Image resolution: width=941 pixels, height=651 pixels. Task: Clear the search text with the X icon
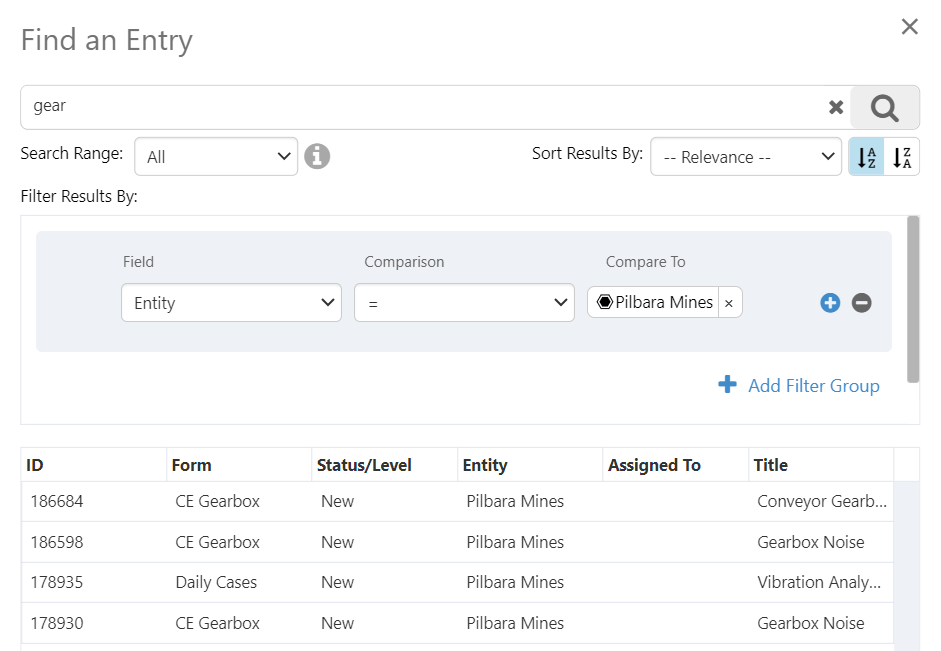[836, 107]
